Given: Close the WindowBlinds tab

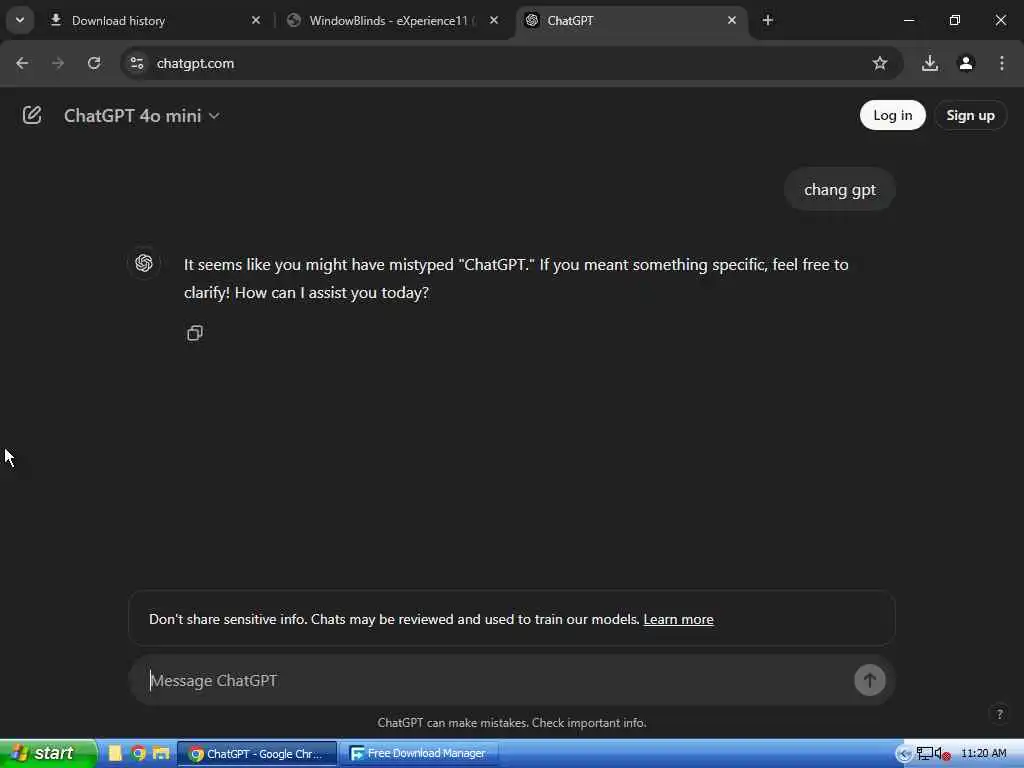Looking at the screenshot, I should [494, 21].
